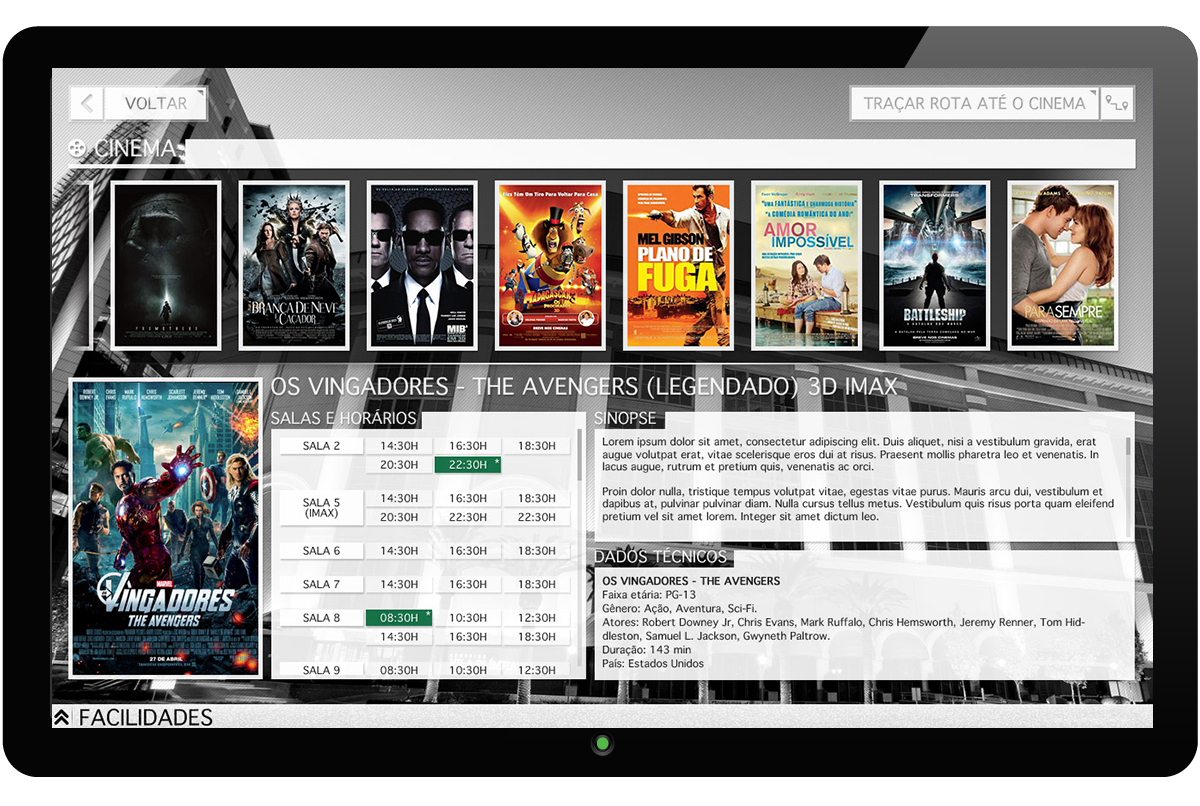Choose the 10:30H session in Sala 9
This screenshot has width=1200, height=806.
tap(468, 670)
